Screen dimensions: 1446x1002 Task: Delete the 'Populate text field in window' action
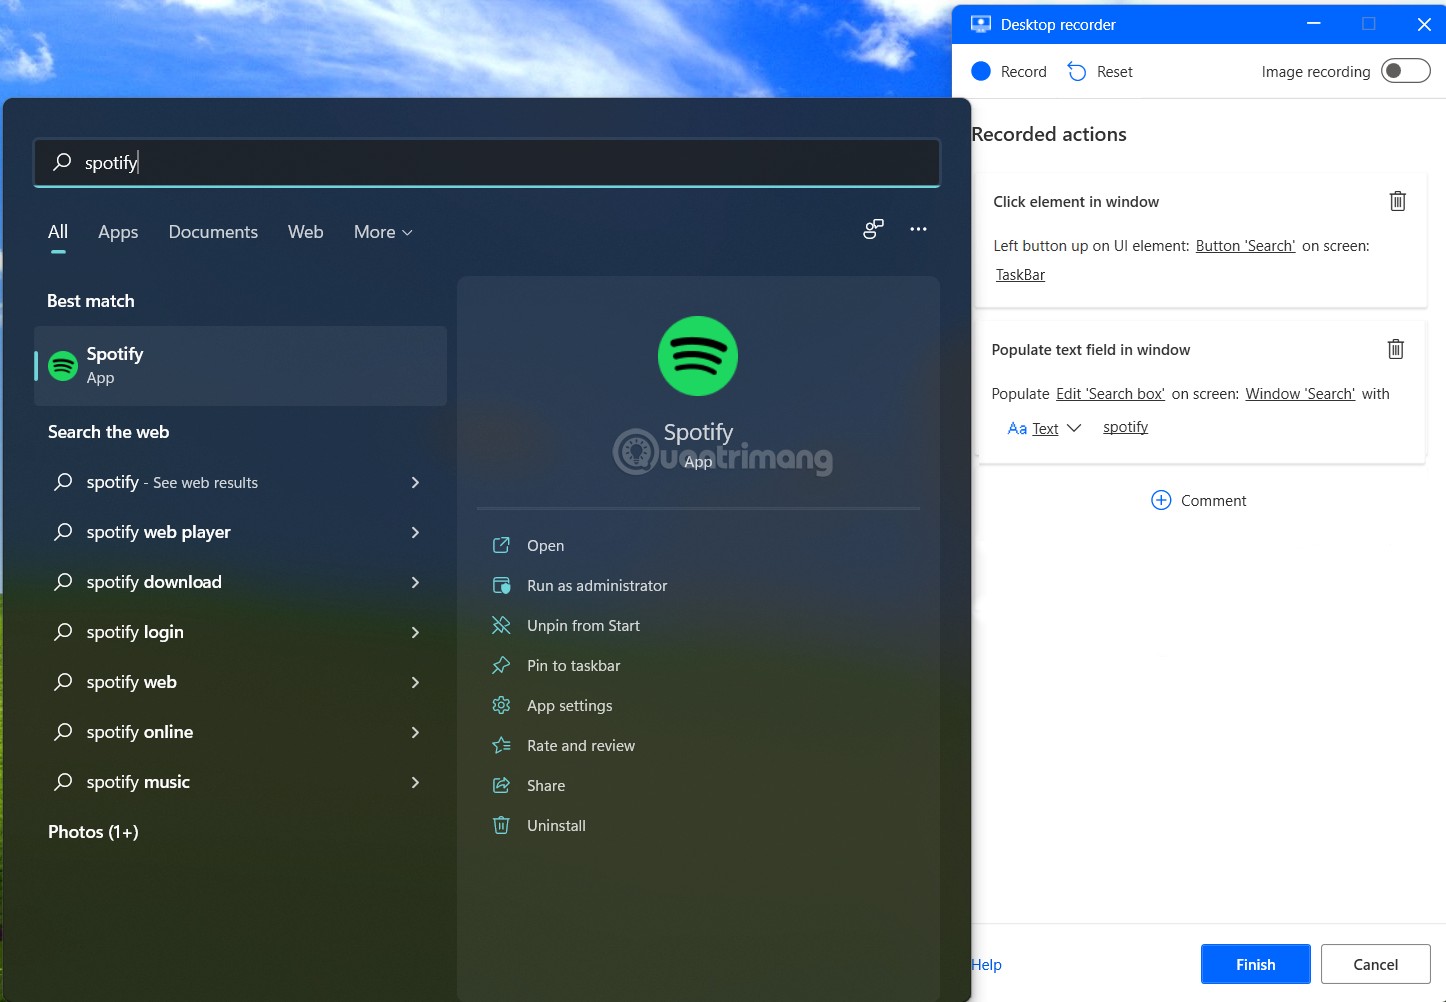(1396, 349)
